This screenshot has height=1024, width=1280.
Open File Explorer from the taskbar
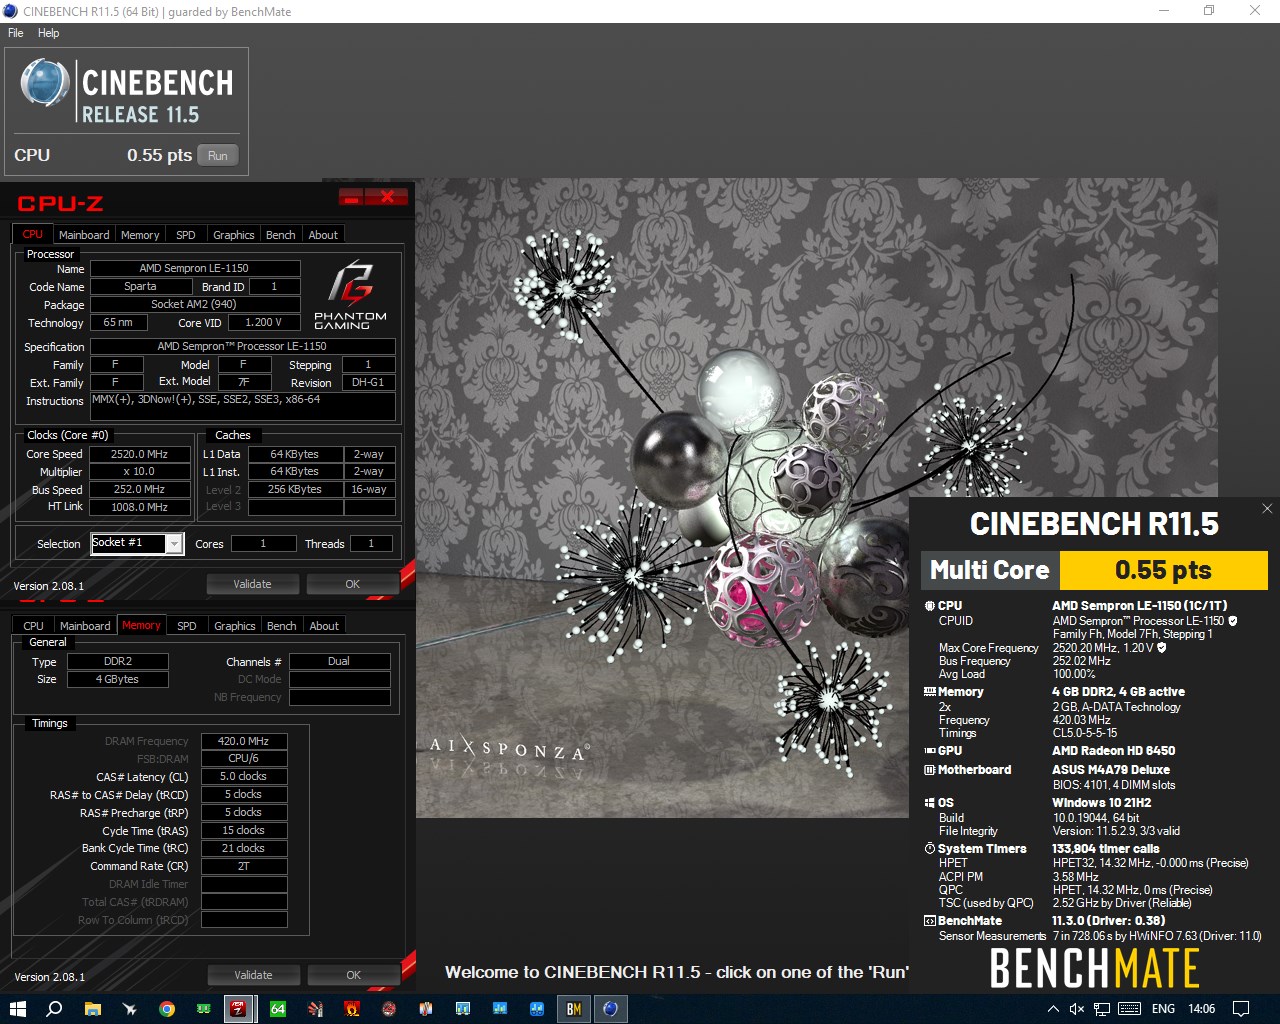tap(92, 1009)
